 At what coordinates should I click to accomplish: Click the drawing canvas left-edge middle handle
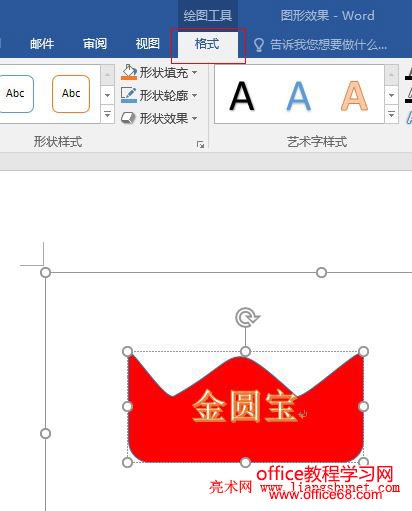point(46,434)
